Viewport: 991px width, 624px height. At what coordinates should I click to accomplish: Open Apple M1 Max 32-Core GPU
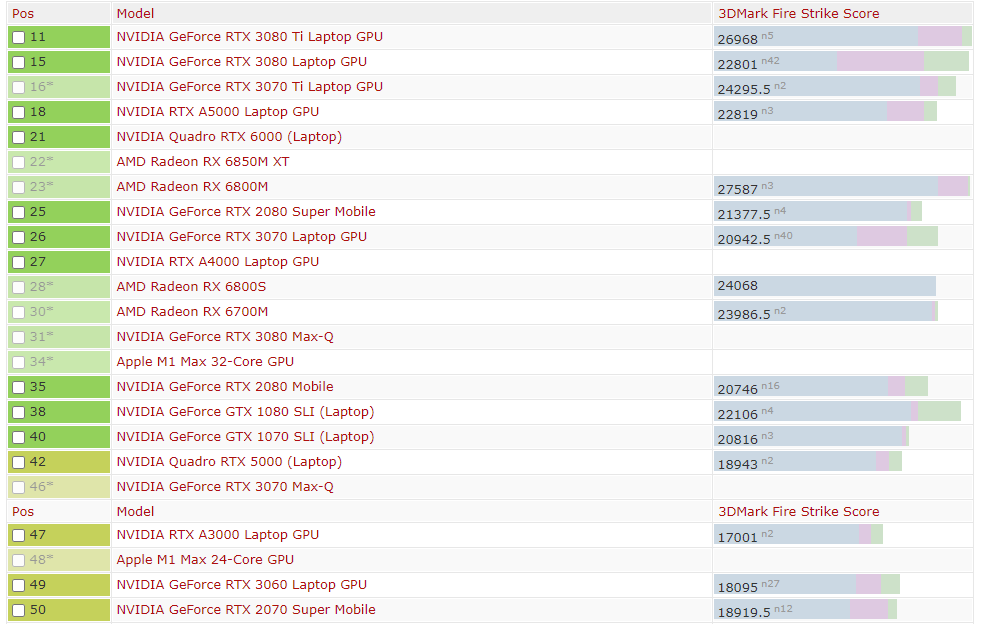click(205, 361)
